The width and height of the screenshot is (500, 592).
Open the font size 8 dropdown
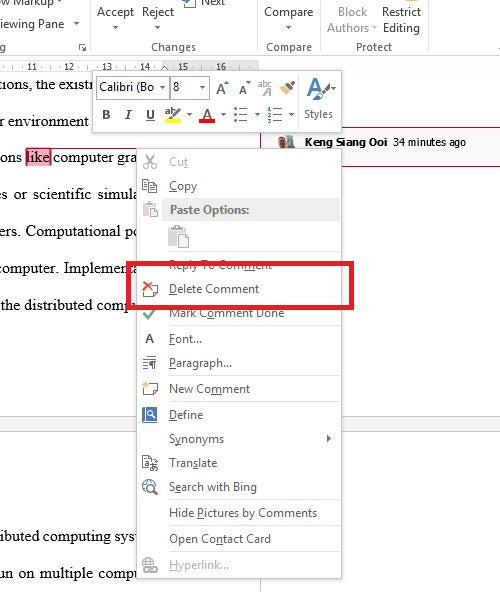202,87
